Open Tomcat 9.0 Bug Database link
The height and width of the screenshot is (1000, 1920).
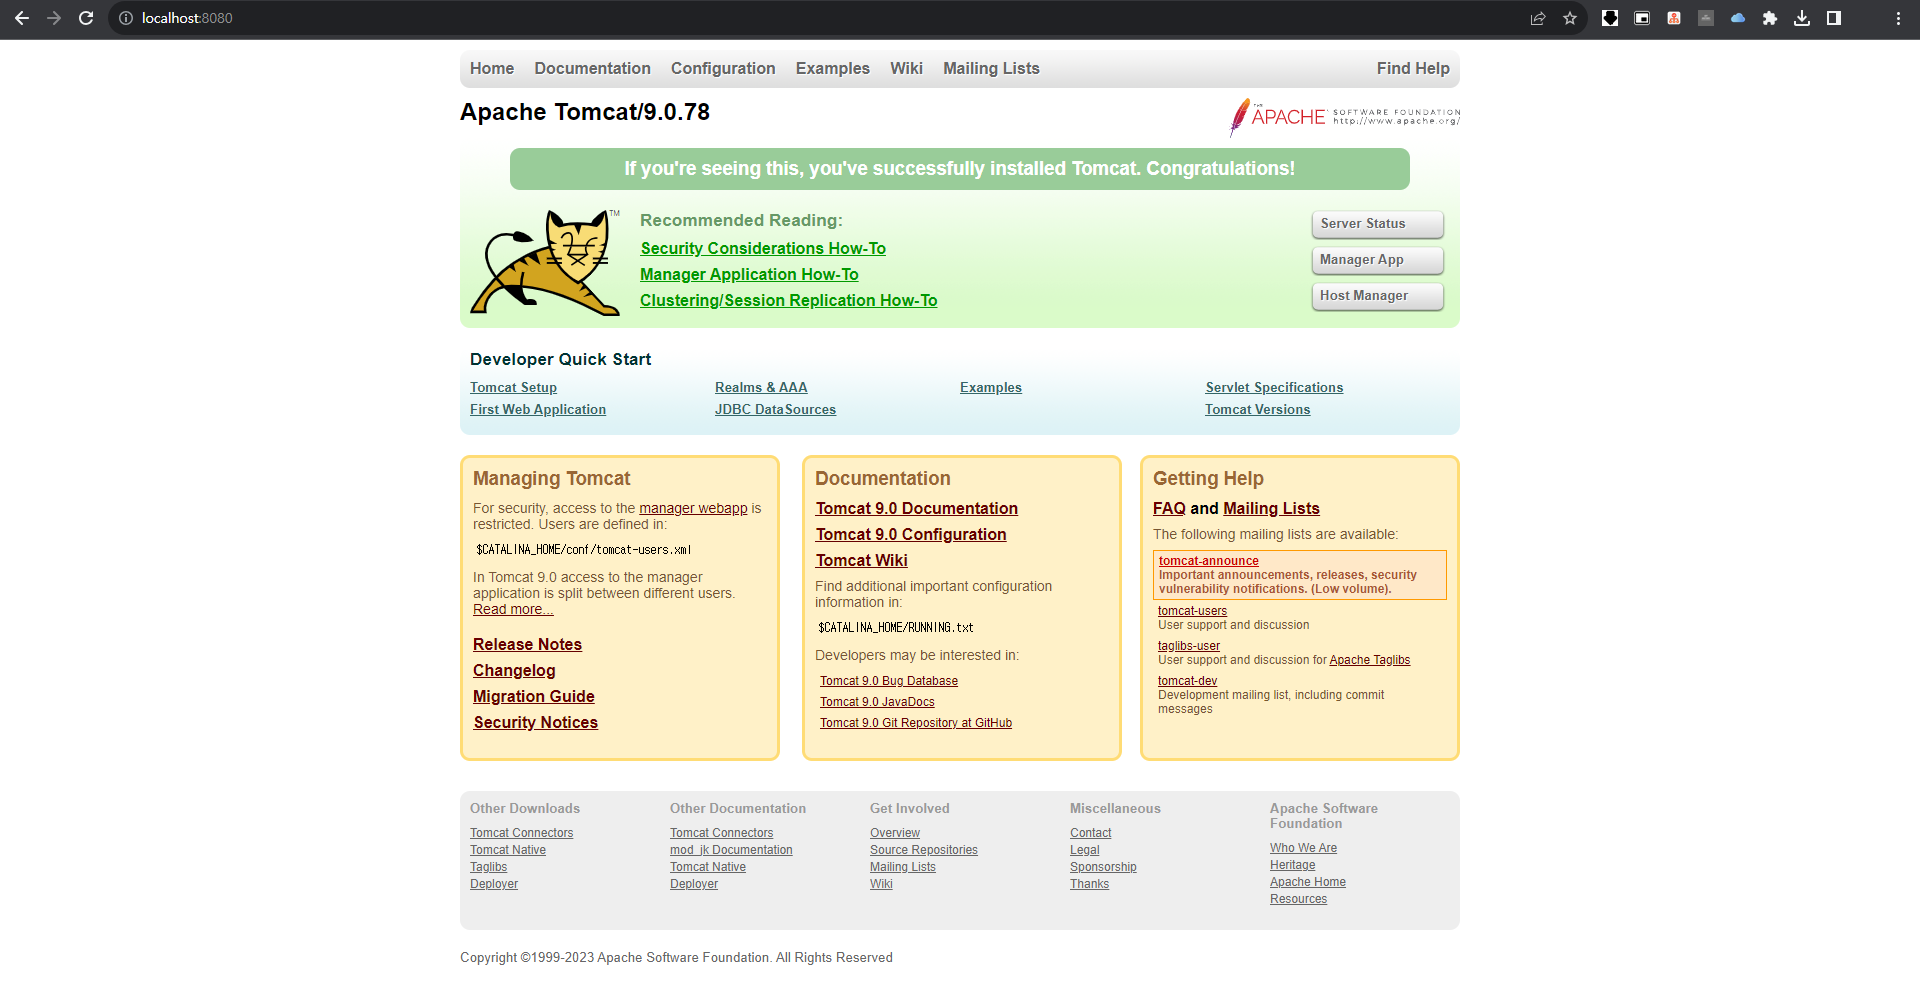click(x=889, y=681)
